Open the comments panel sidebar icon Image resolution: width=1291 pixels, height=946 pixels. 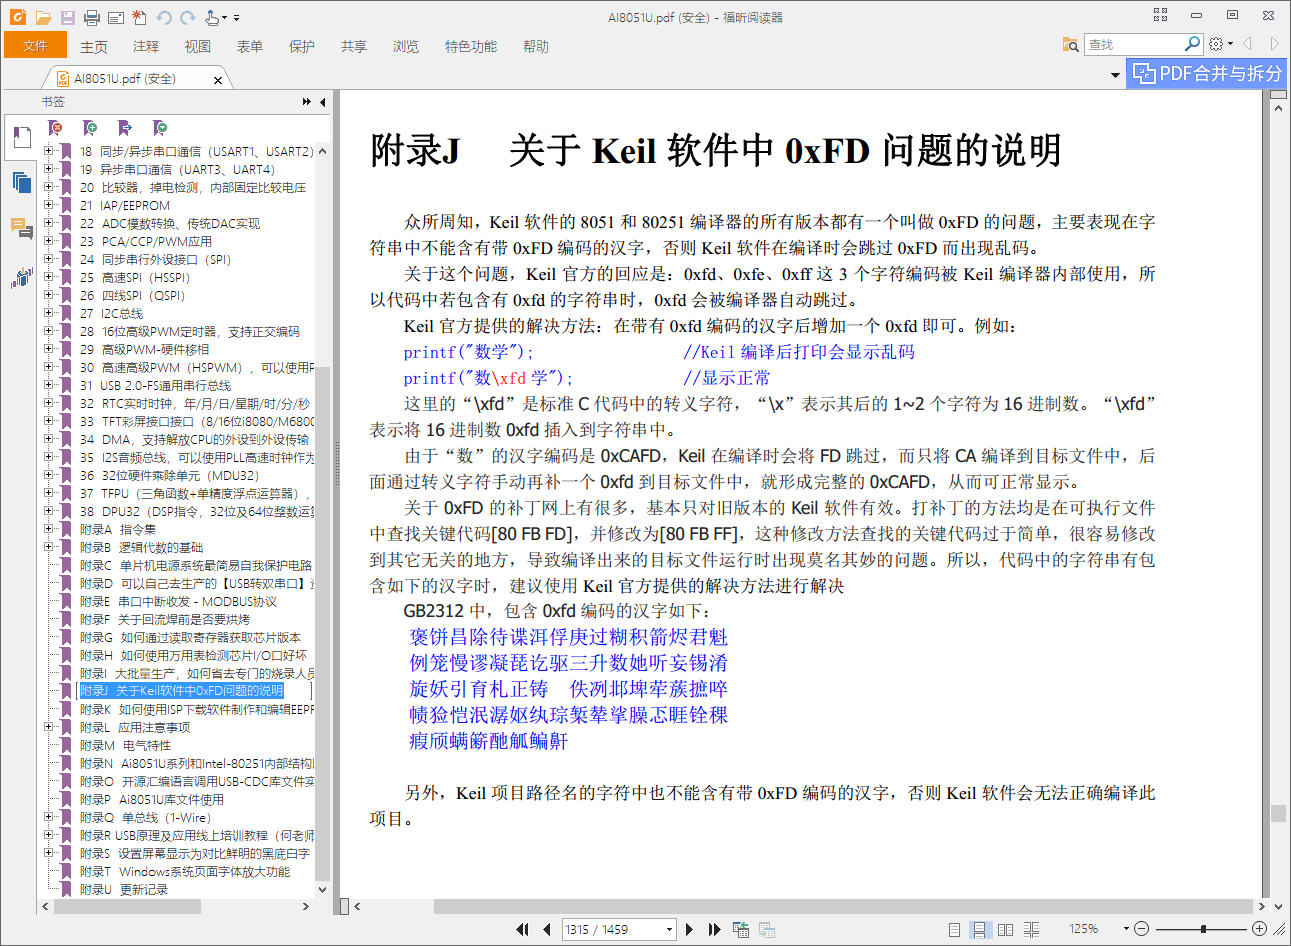pos(21,229)
